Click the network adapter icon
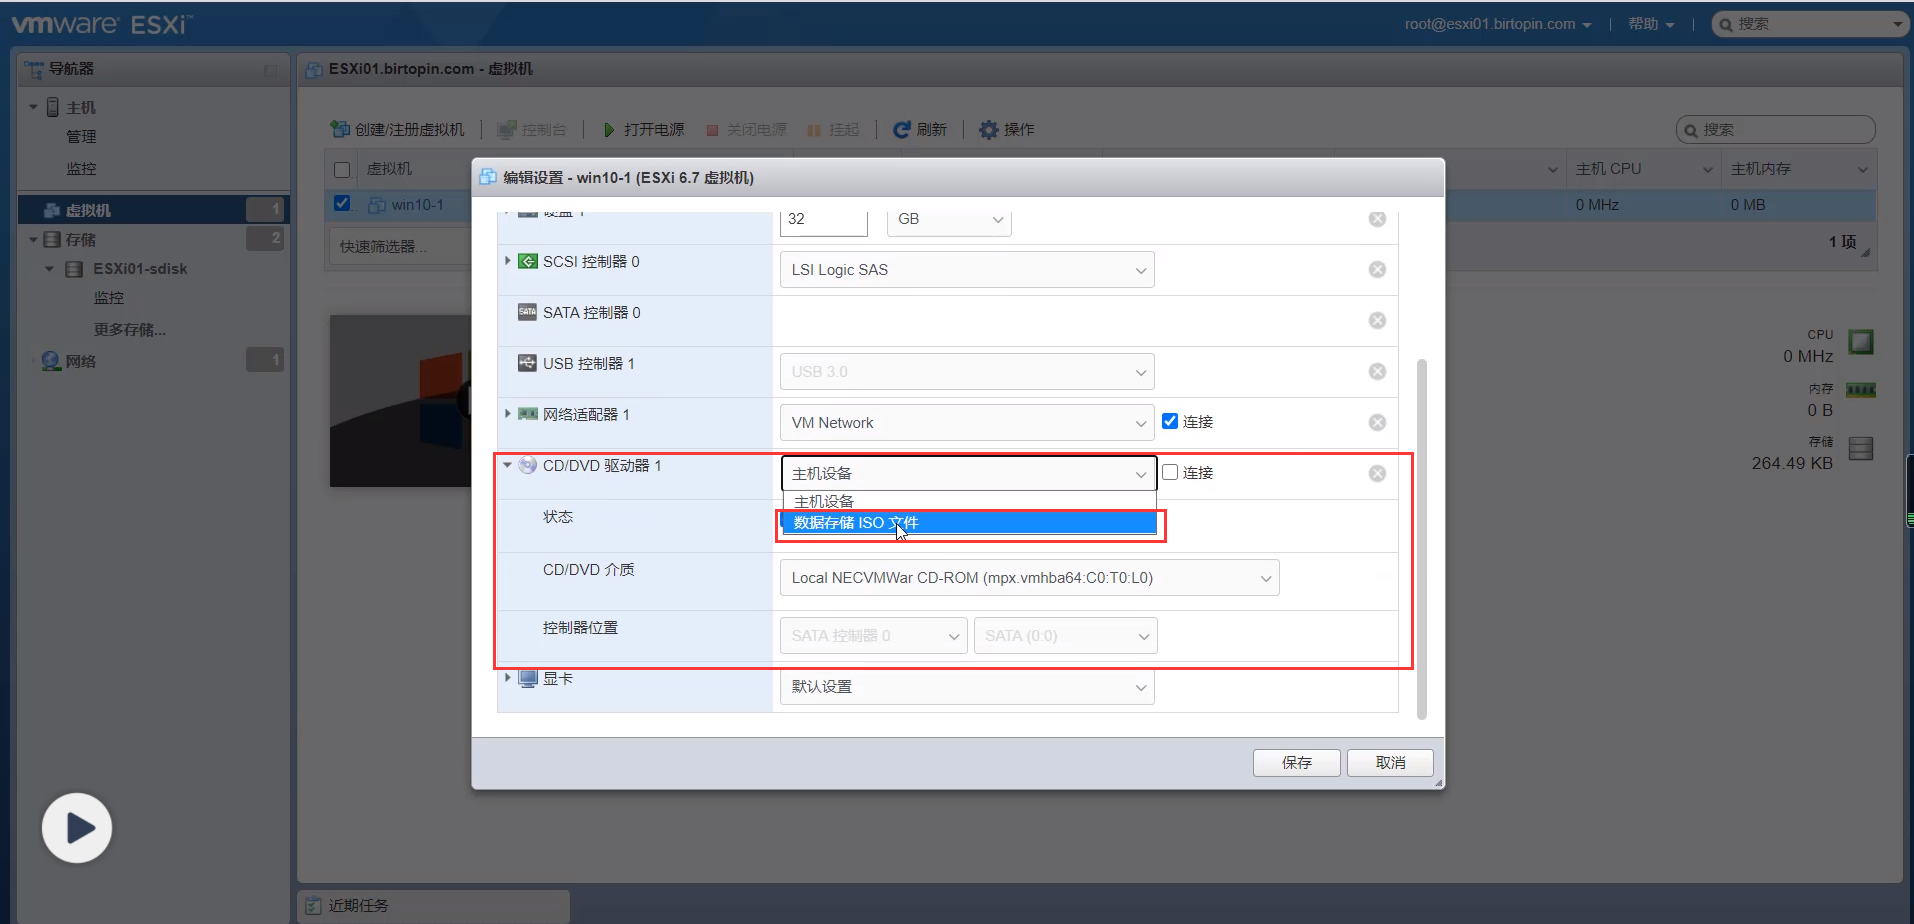 point(528,414)
